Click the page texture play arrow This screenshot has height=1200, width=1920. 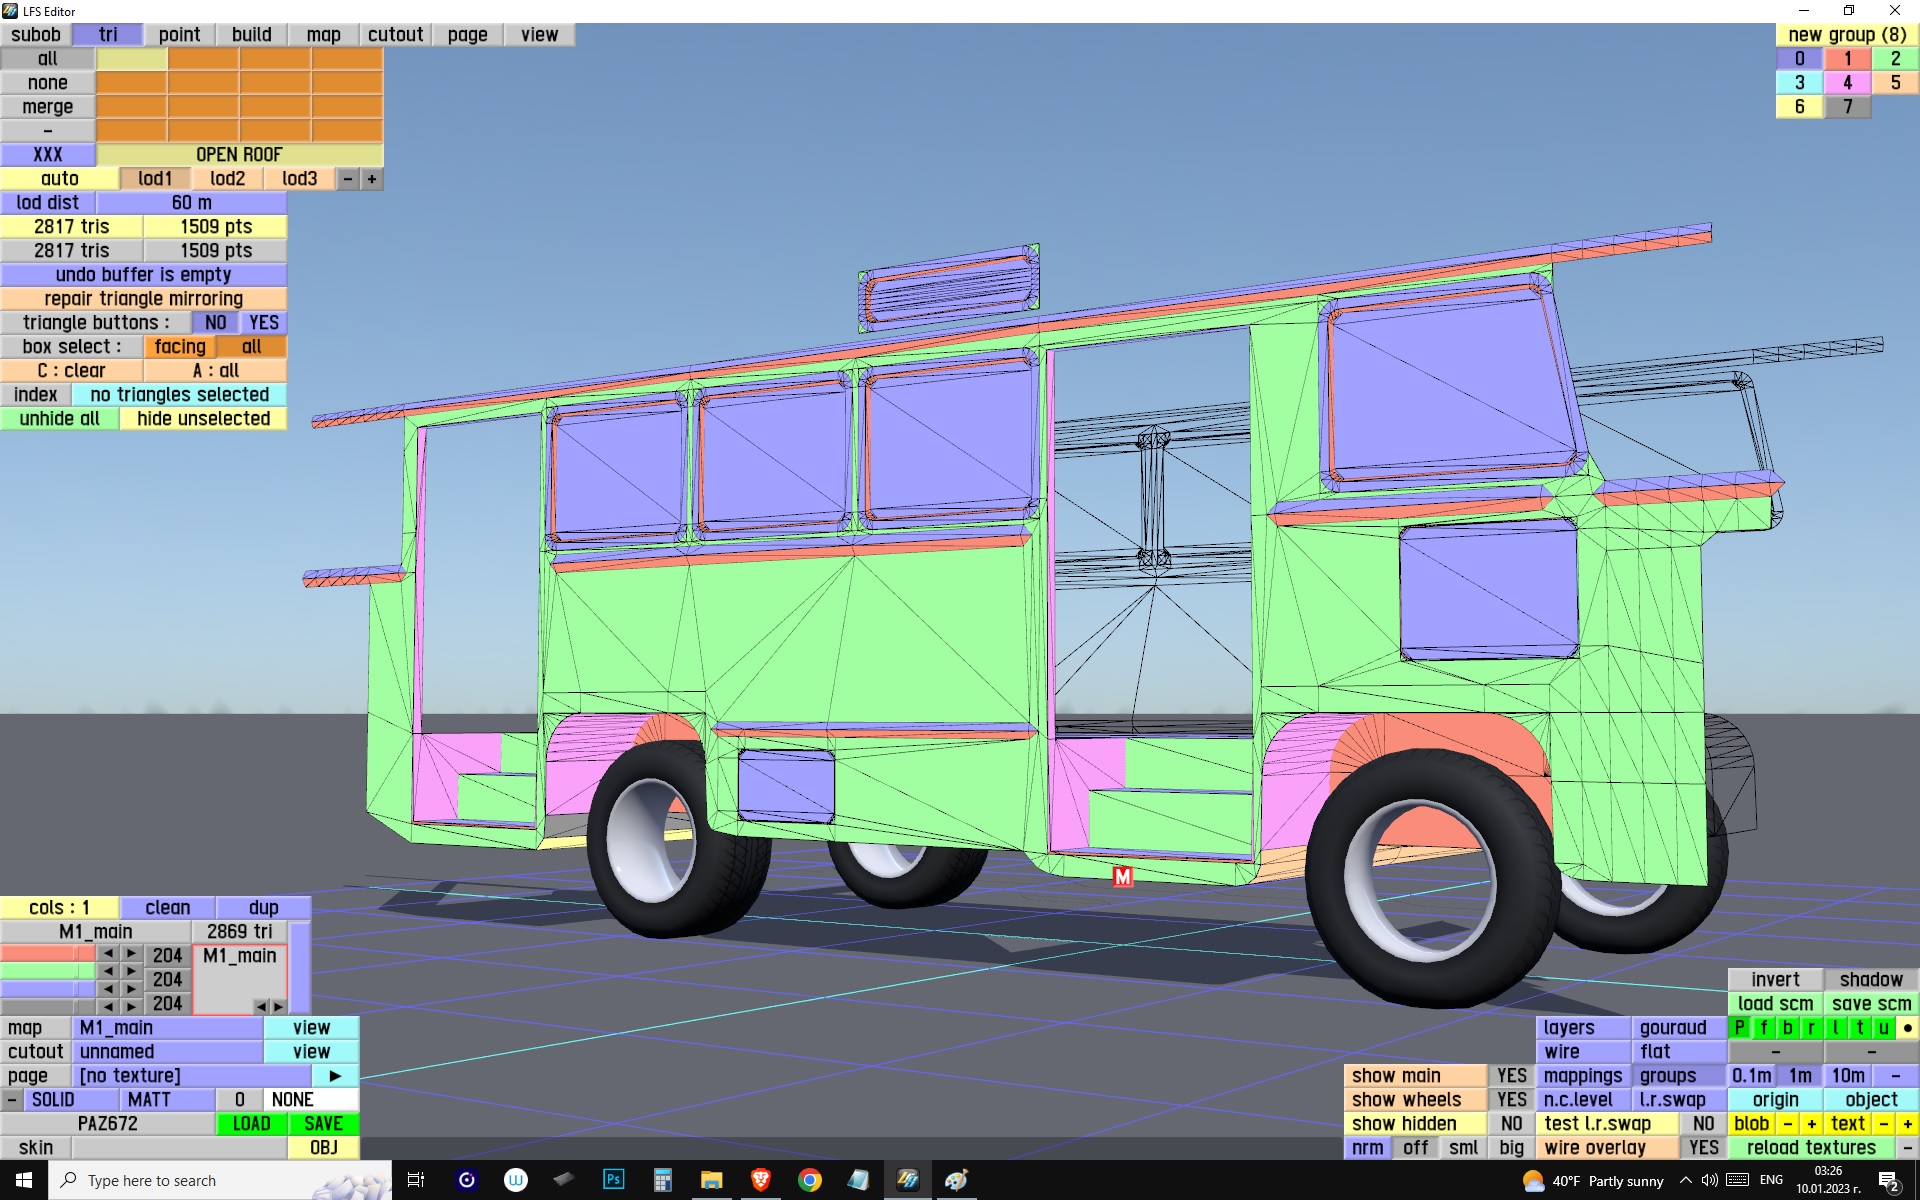coord(335,1076)
